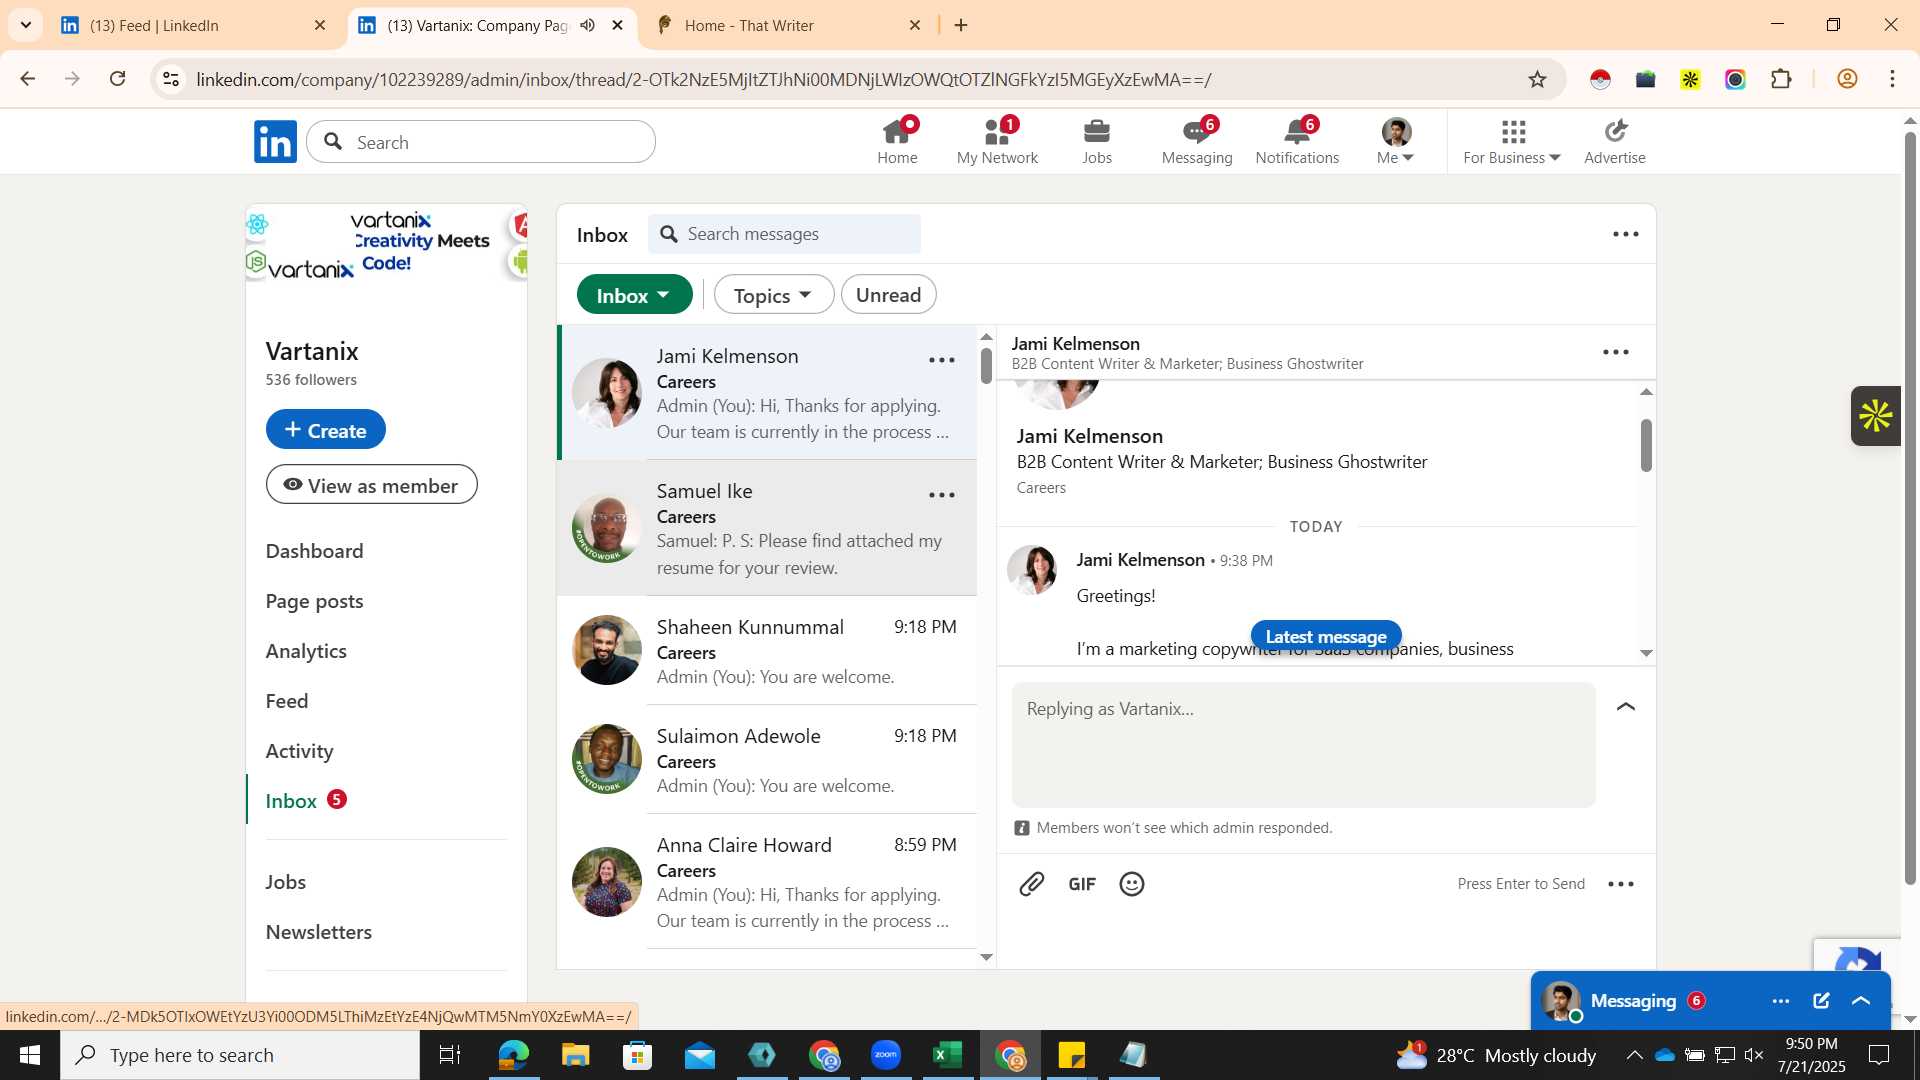Focus the LinkedIn Search box
The height and width of the screenshot is (1080, 1920).
click(481, 142)
